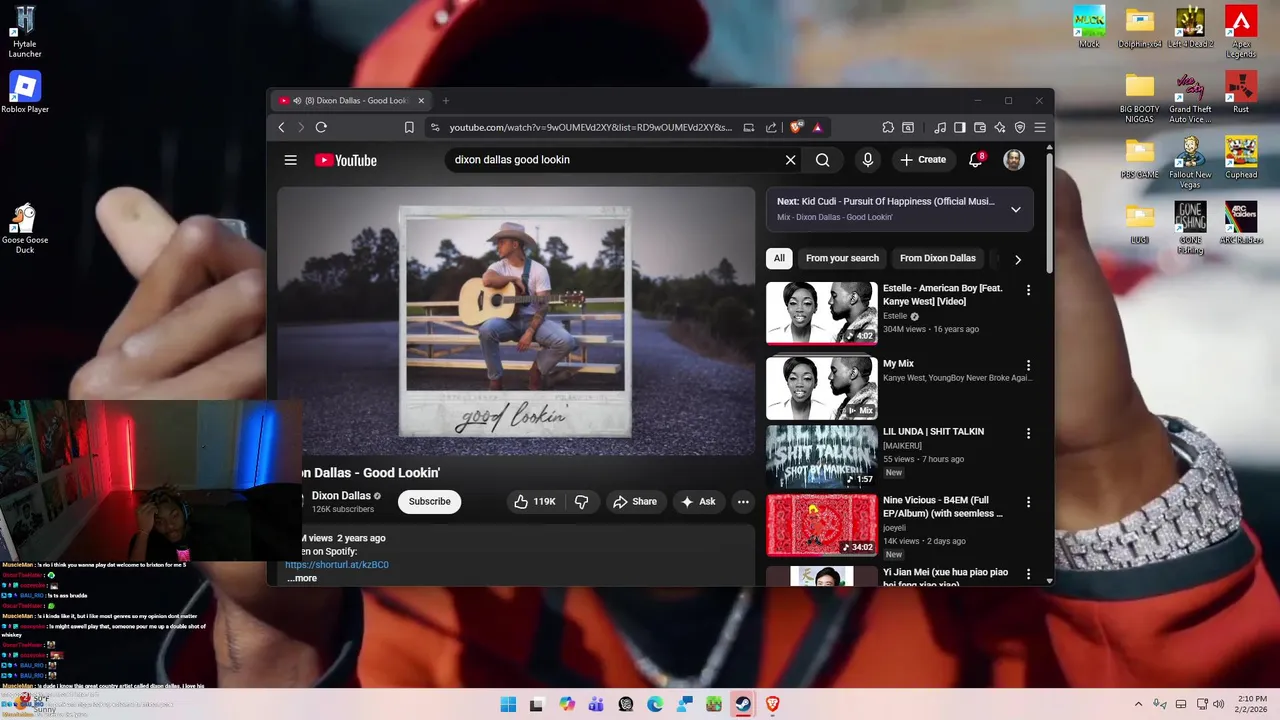Click the Create button
This screenshot has height=720, width=1280.
tap(922, 160)
